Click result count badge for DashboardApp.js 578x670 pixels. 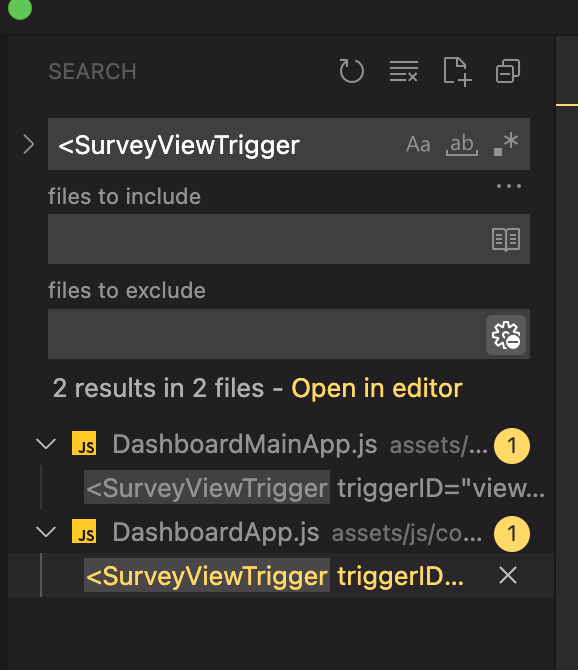(x=512, y=534)
